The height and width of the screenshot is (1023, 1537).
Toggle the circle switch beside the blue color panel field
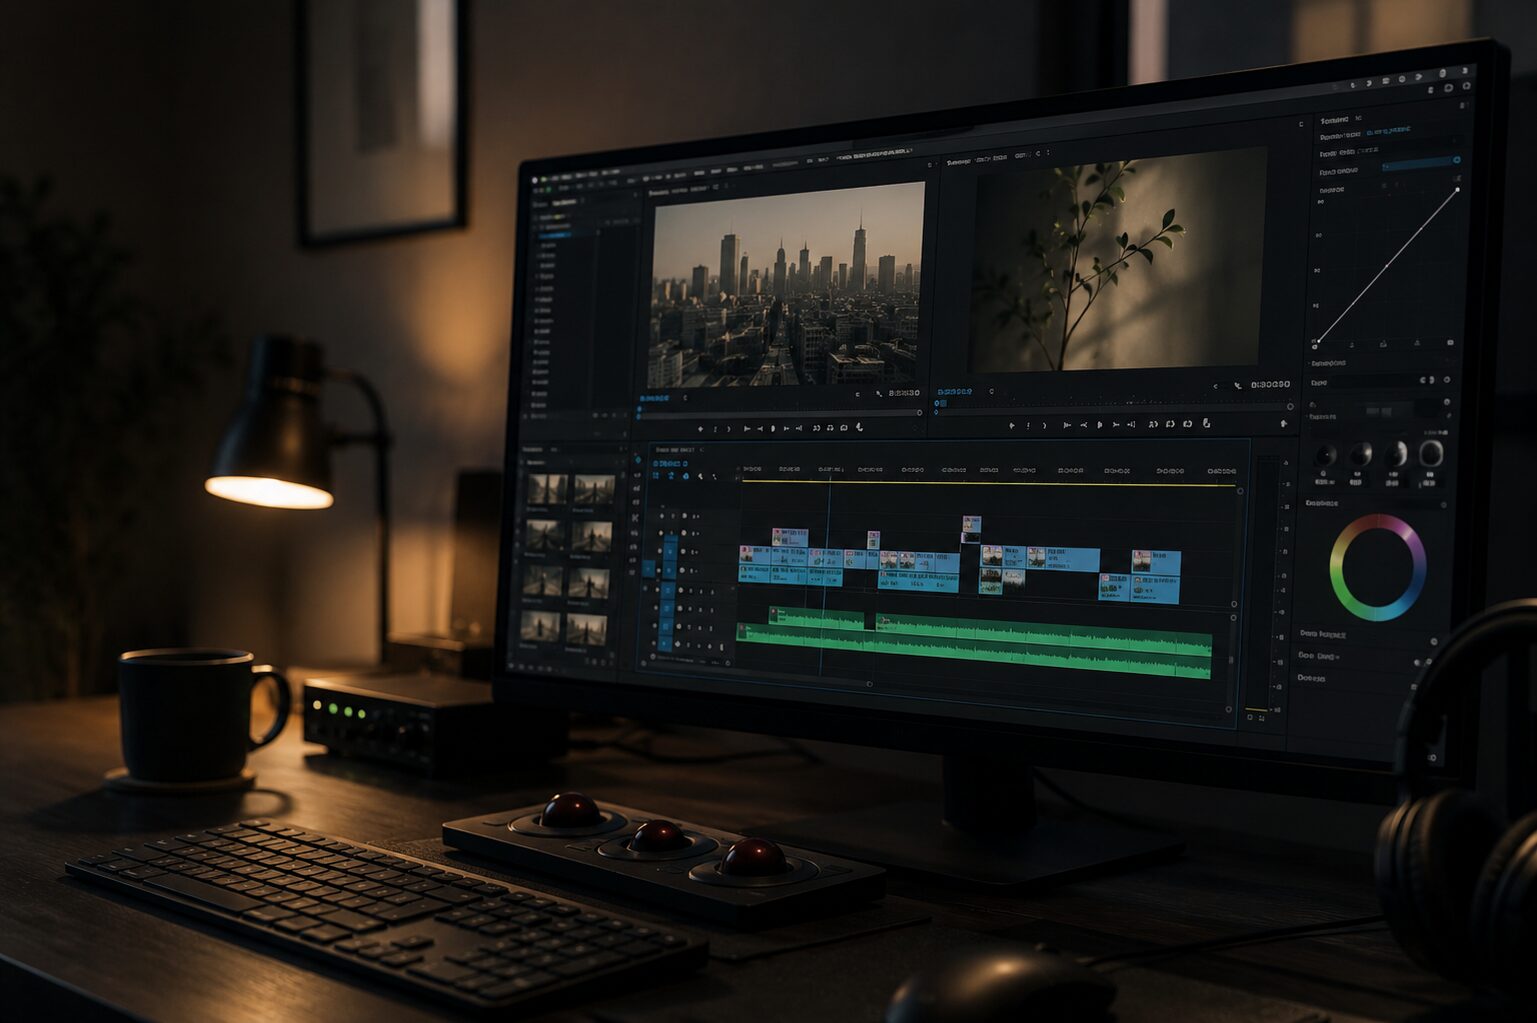(x=1456, y=160)
